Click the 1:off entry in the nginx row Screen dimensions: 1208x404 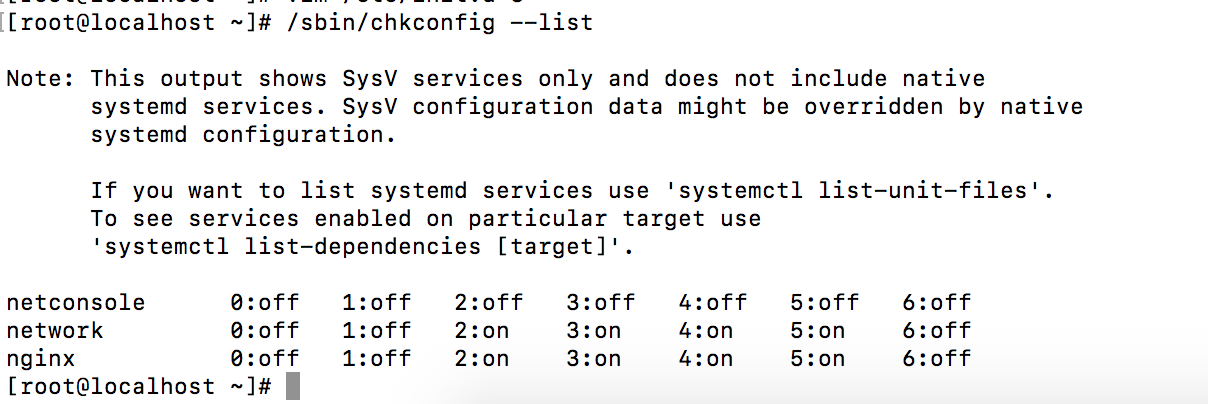click(x=376, y=359)
